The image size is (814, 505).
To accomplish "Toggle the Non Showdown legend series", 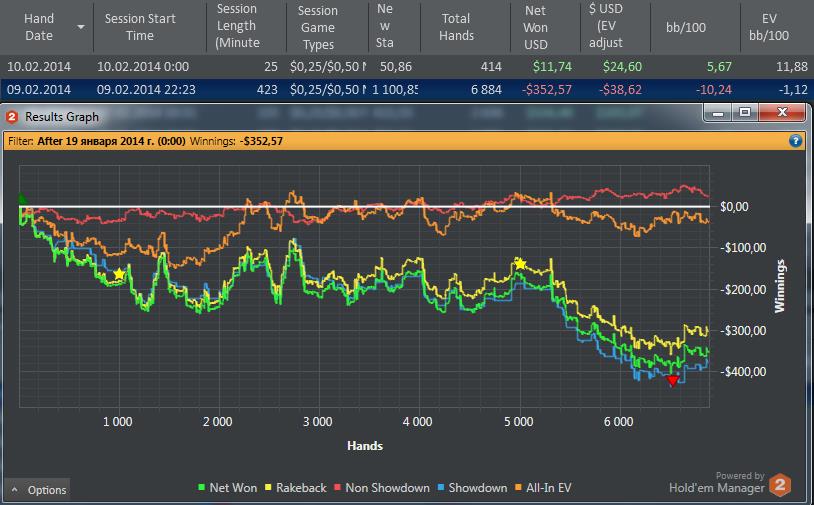I will click(382, 488).
